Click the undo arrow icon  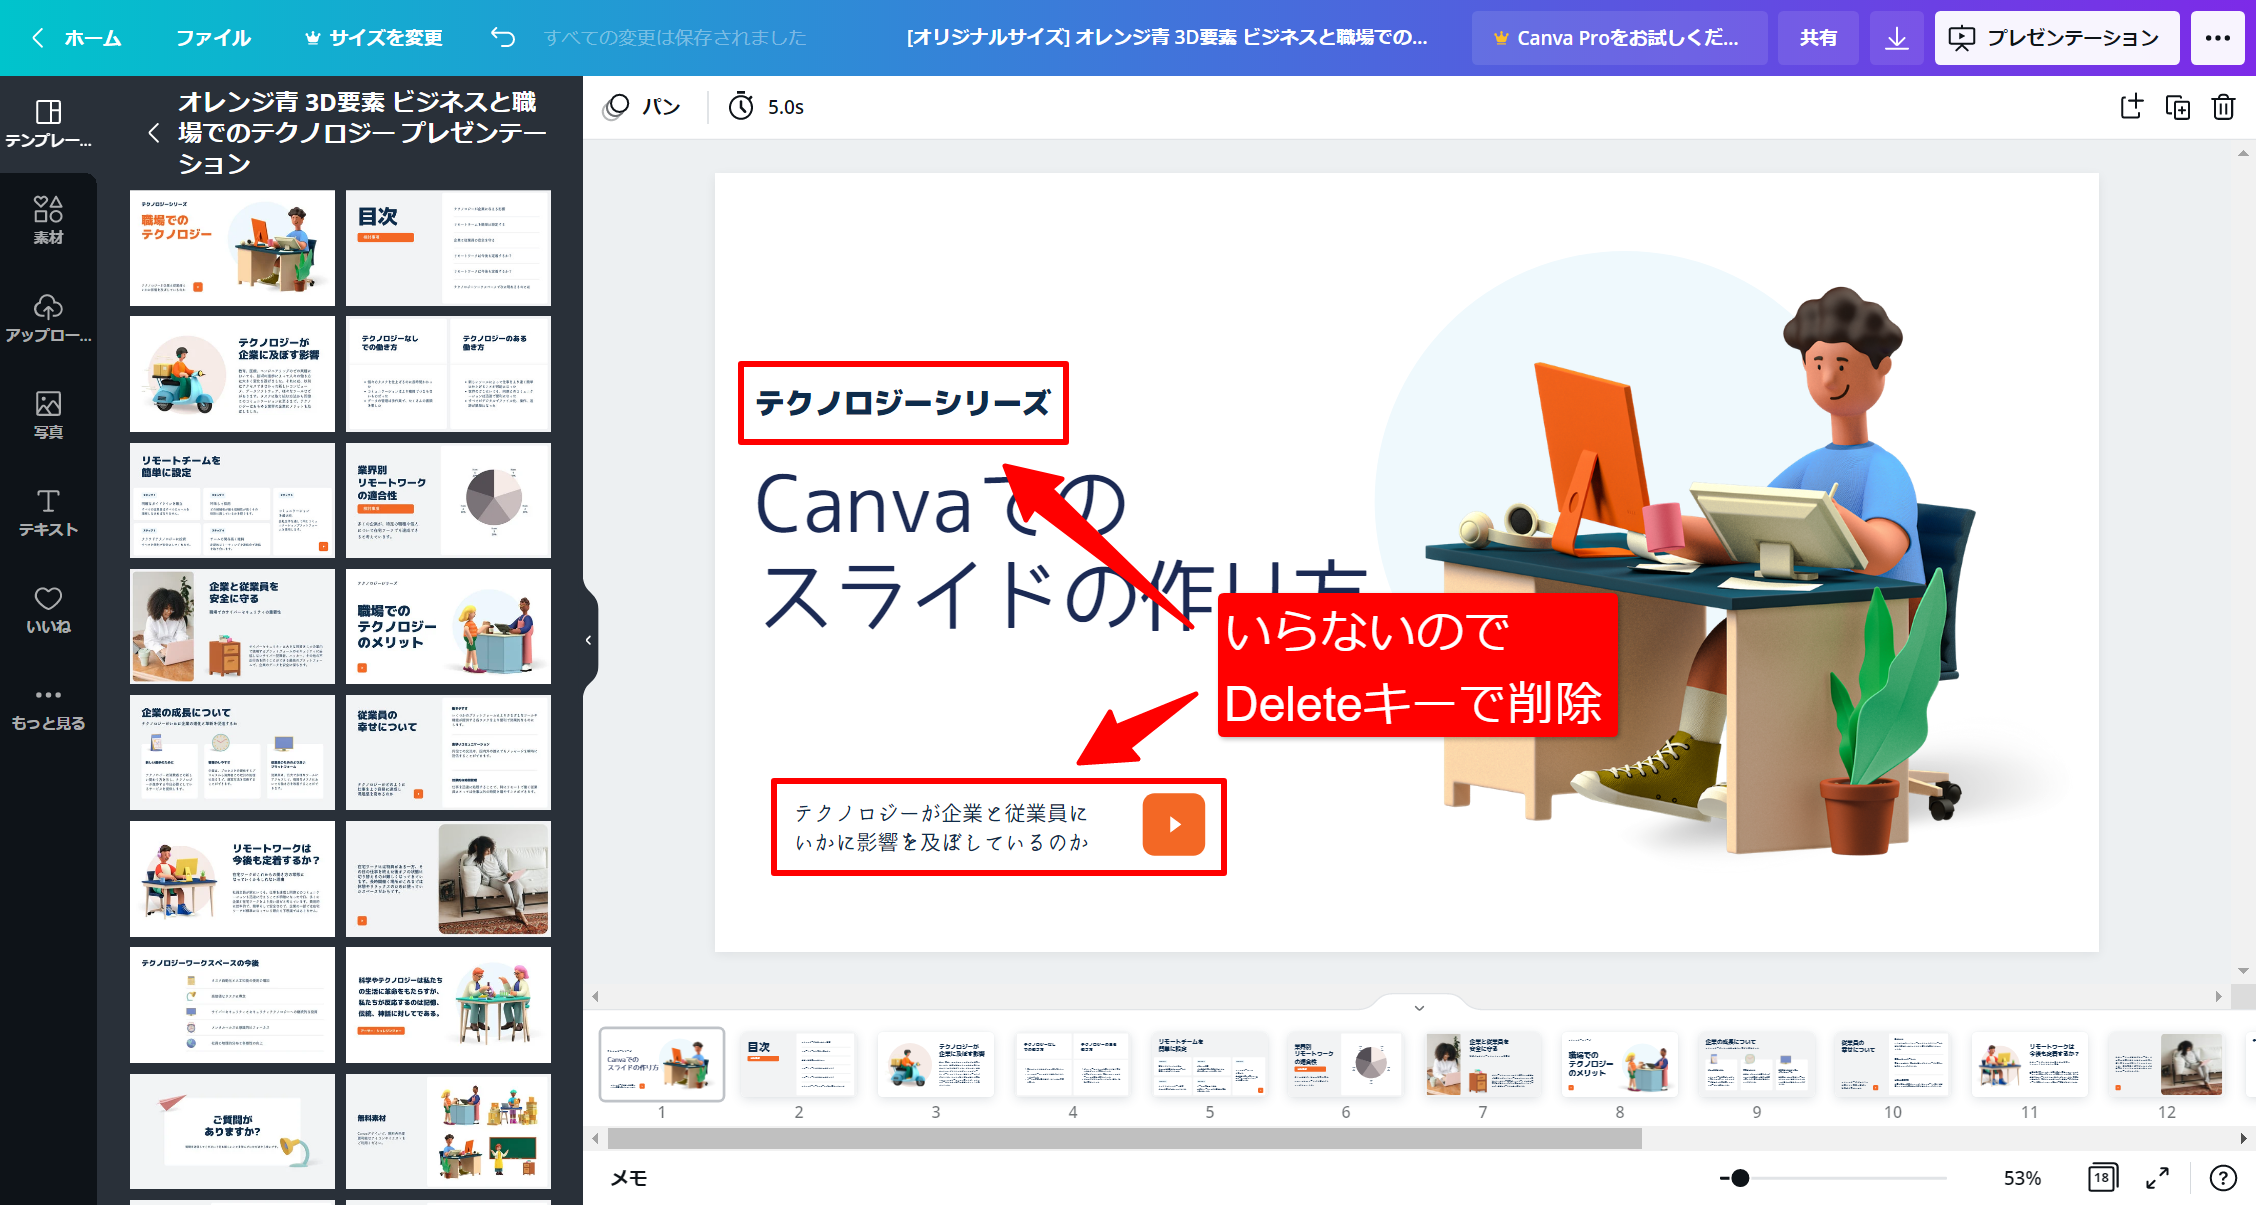pos(503,38)
